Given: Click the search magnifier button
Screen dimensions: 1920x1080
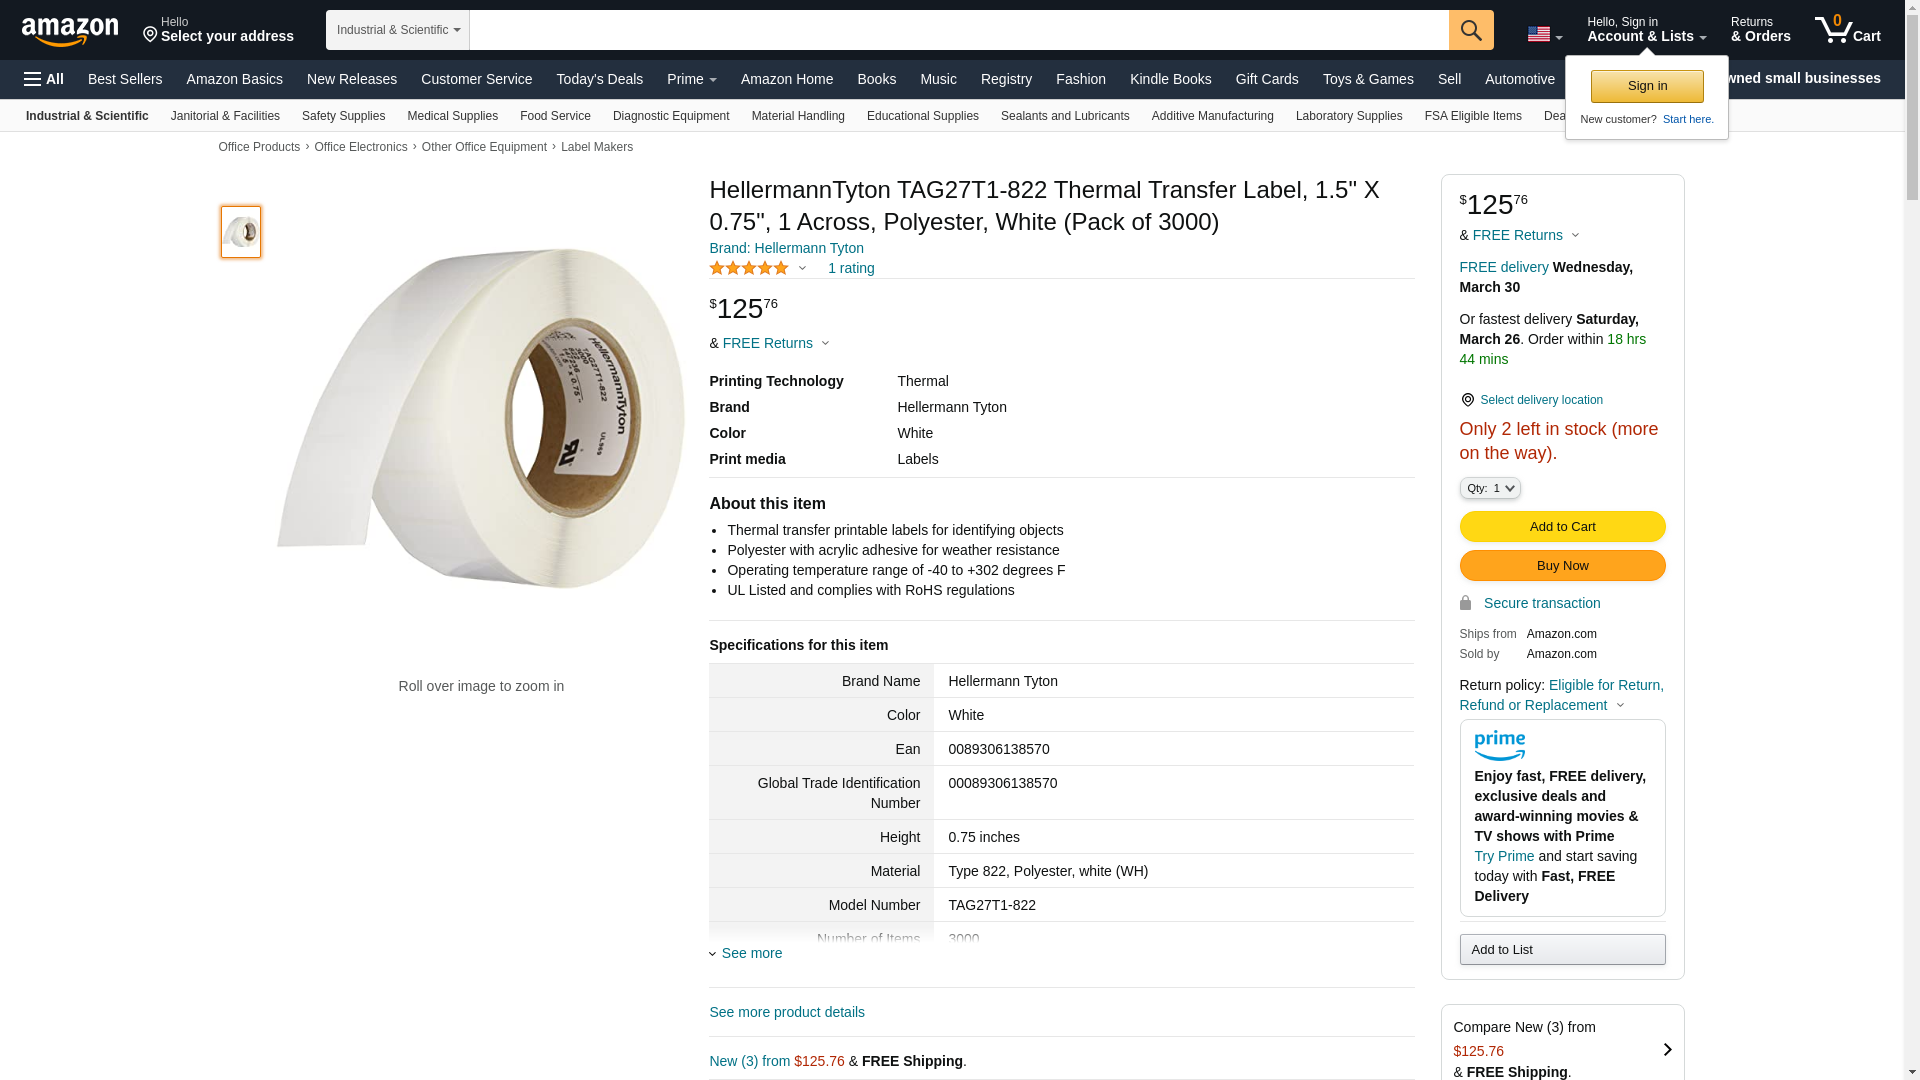Looking at the screenshot, I should click(1471, 30).
